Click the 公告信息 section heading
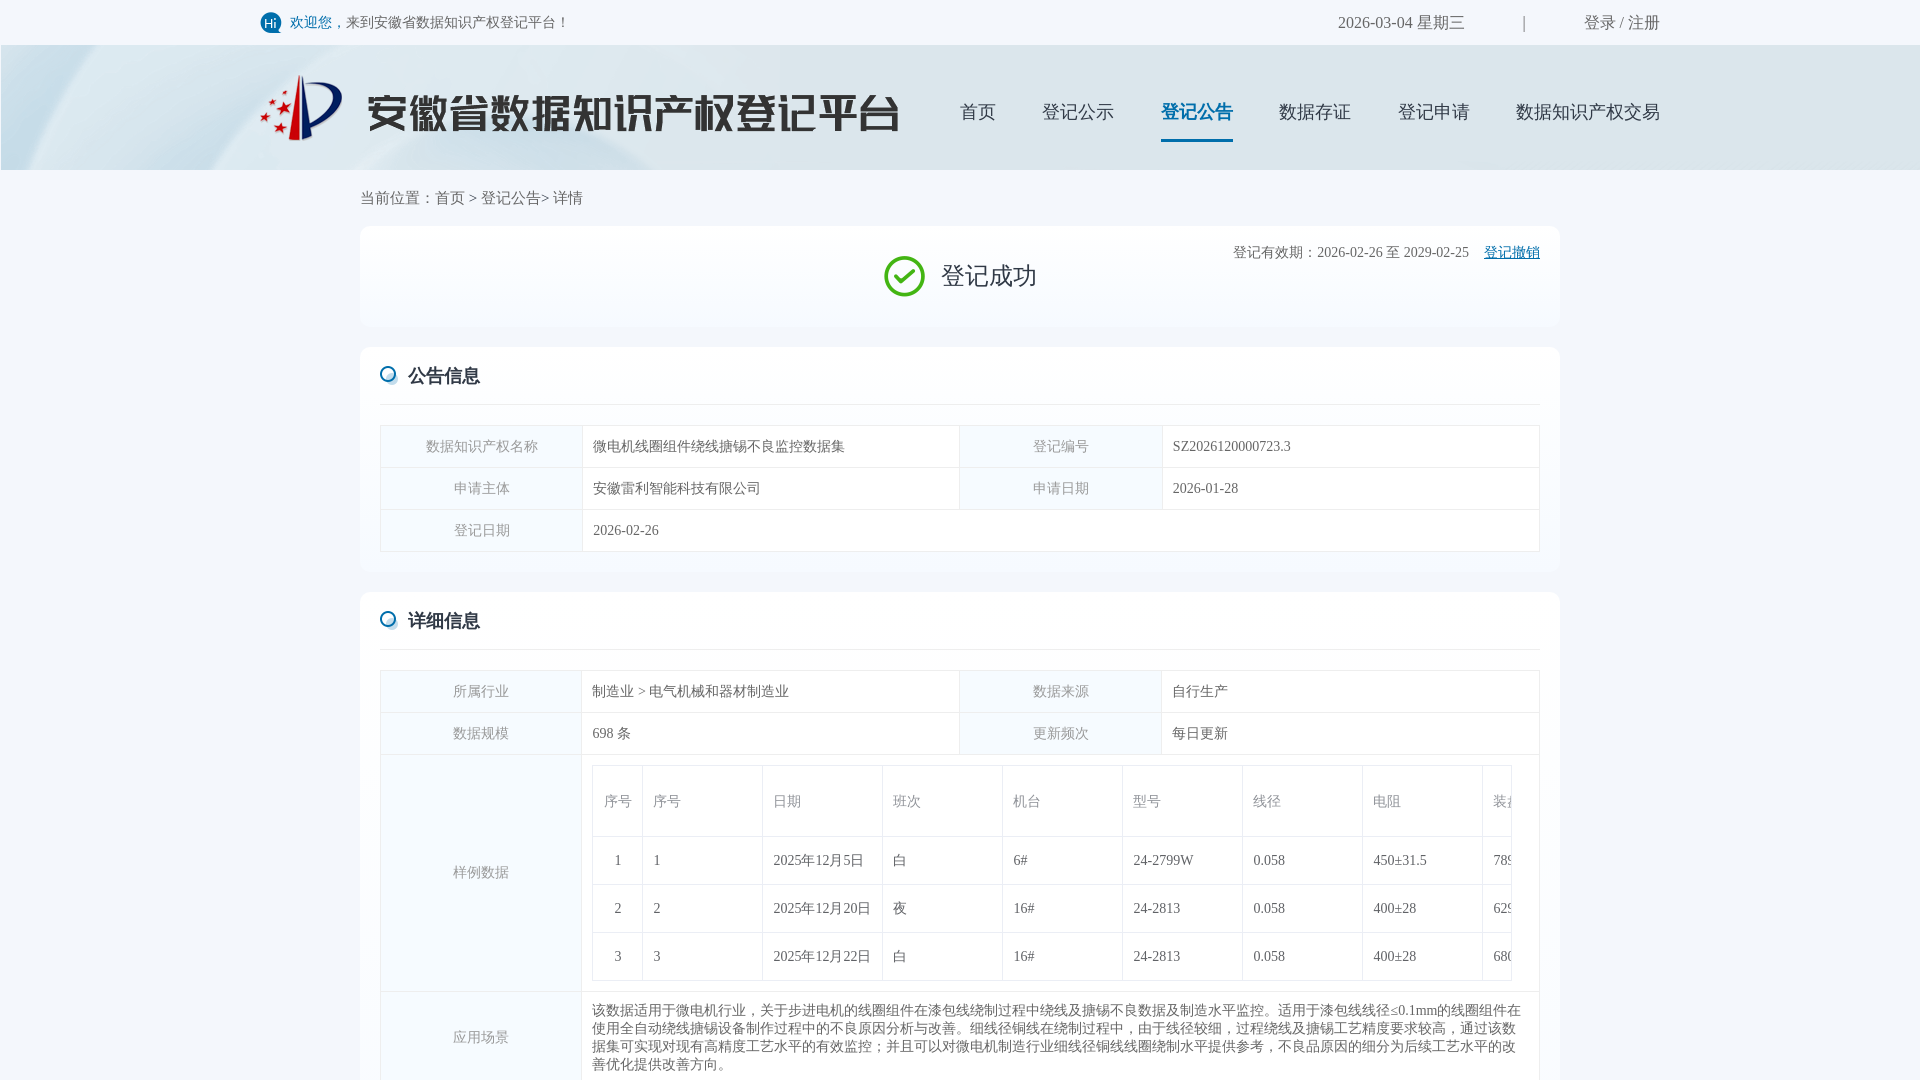1920x1080 pixels. coord(443,376)
